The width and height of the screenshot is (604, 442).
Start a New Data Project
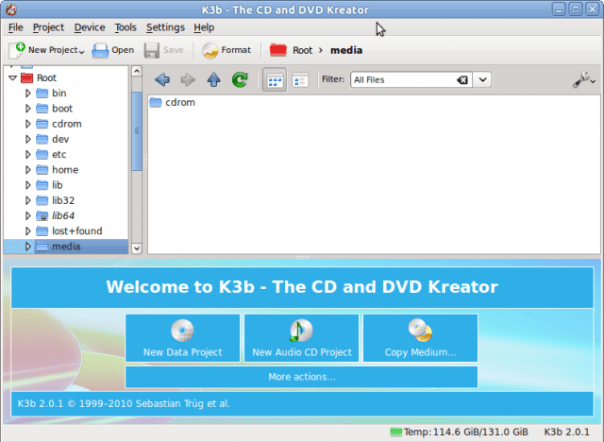(x=183, y=338)
